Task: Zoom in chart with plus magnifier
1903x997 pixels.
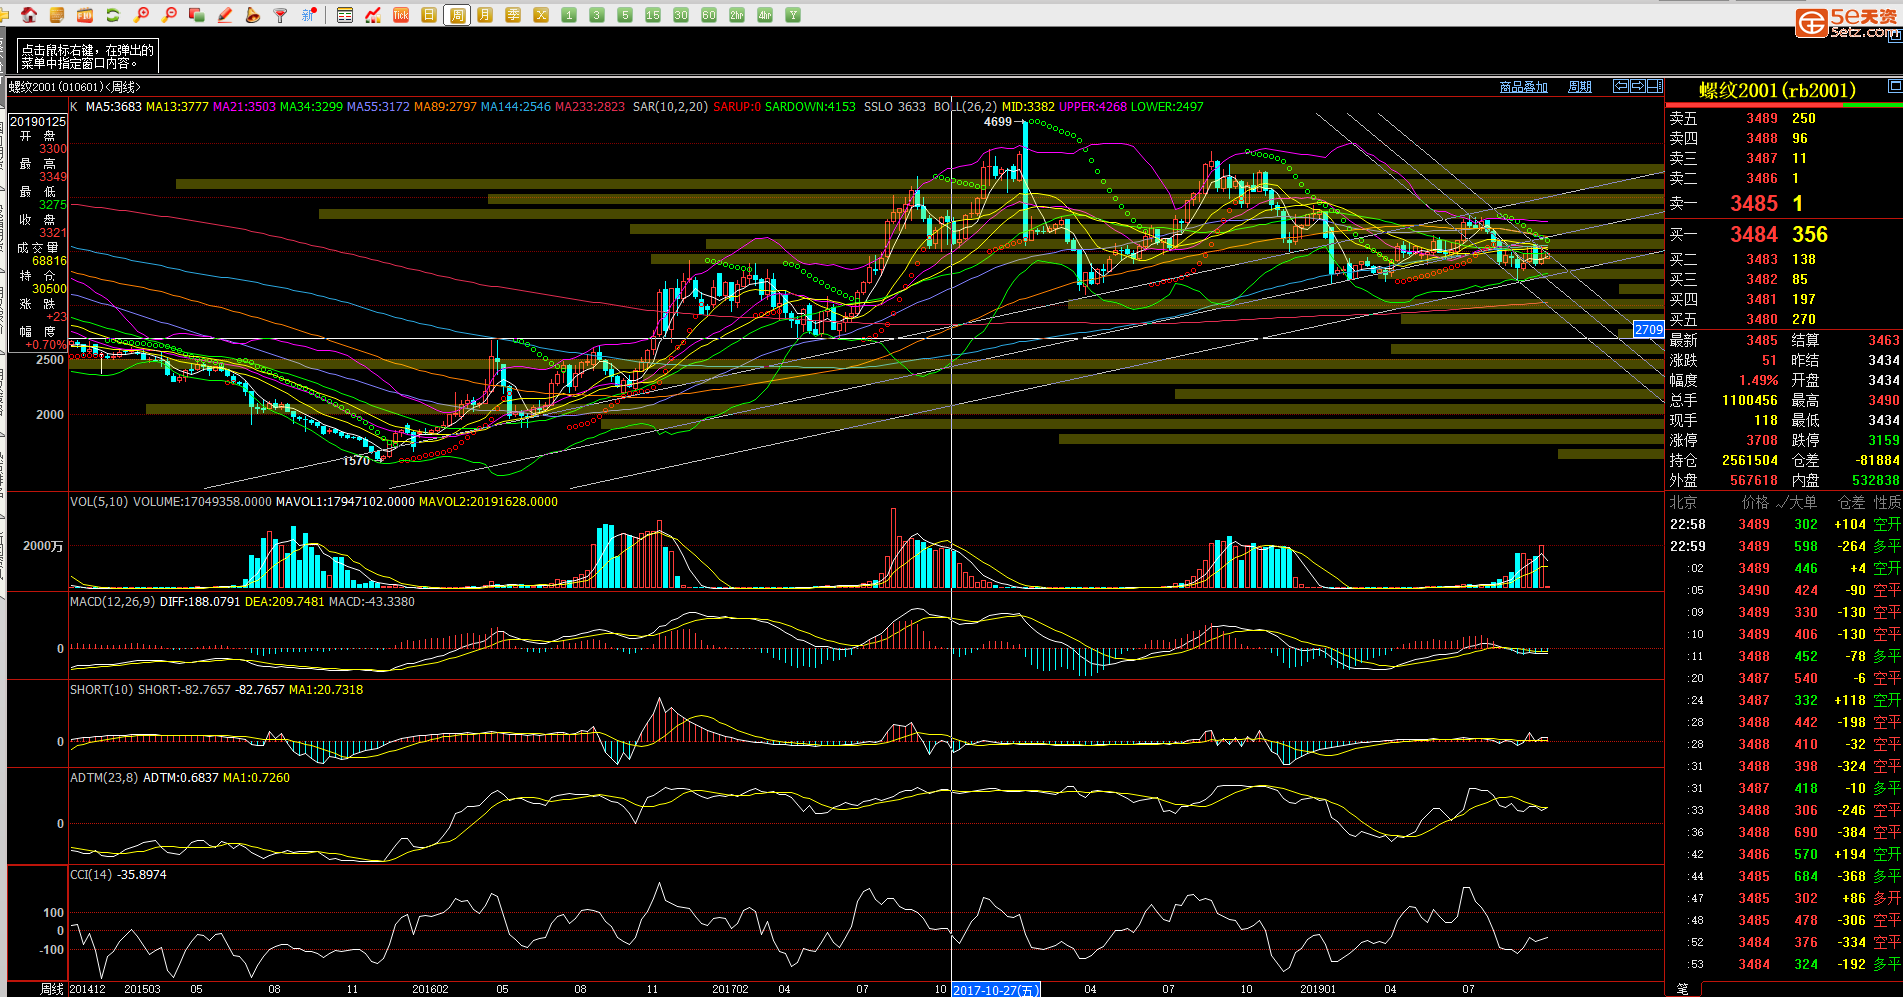Action: [x=141, y=15]
